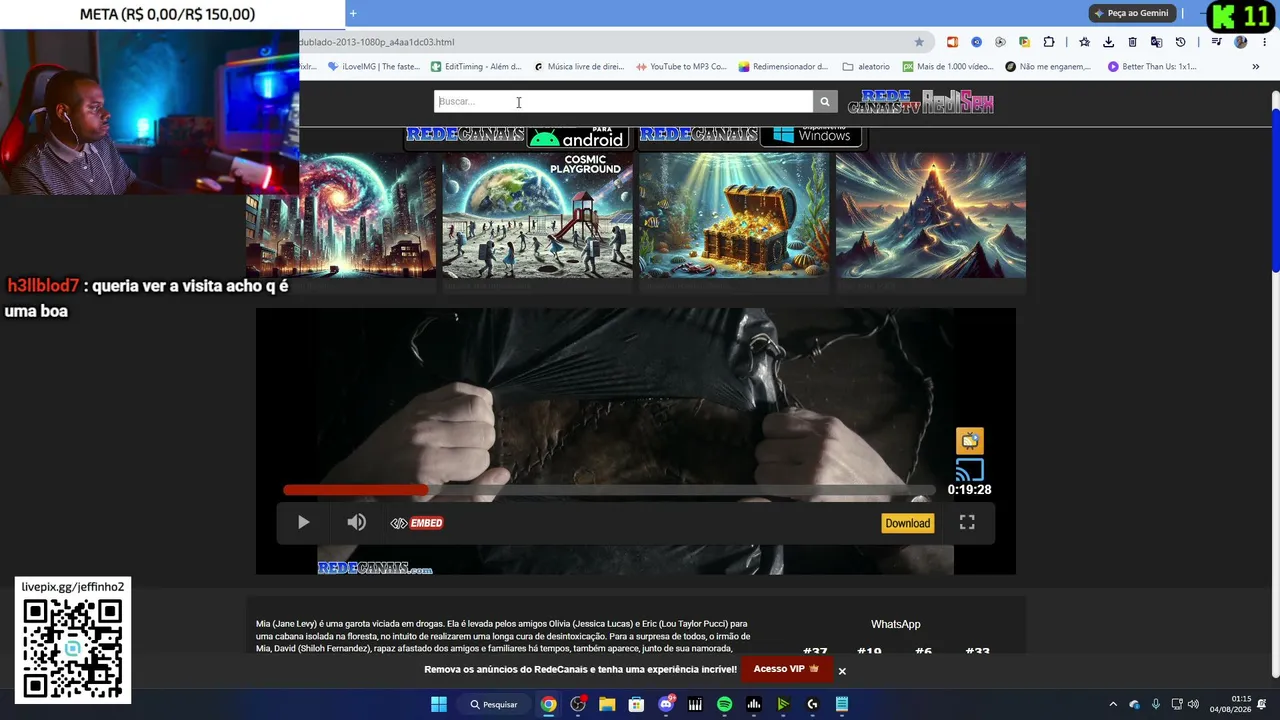Open the RedeCanais TV logo link
Viewport: 1280px width, 720px height.
(884, 102)
